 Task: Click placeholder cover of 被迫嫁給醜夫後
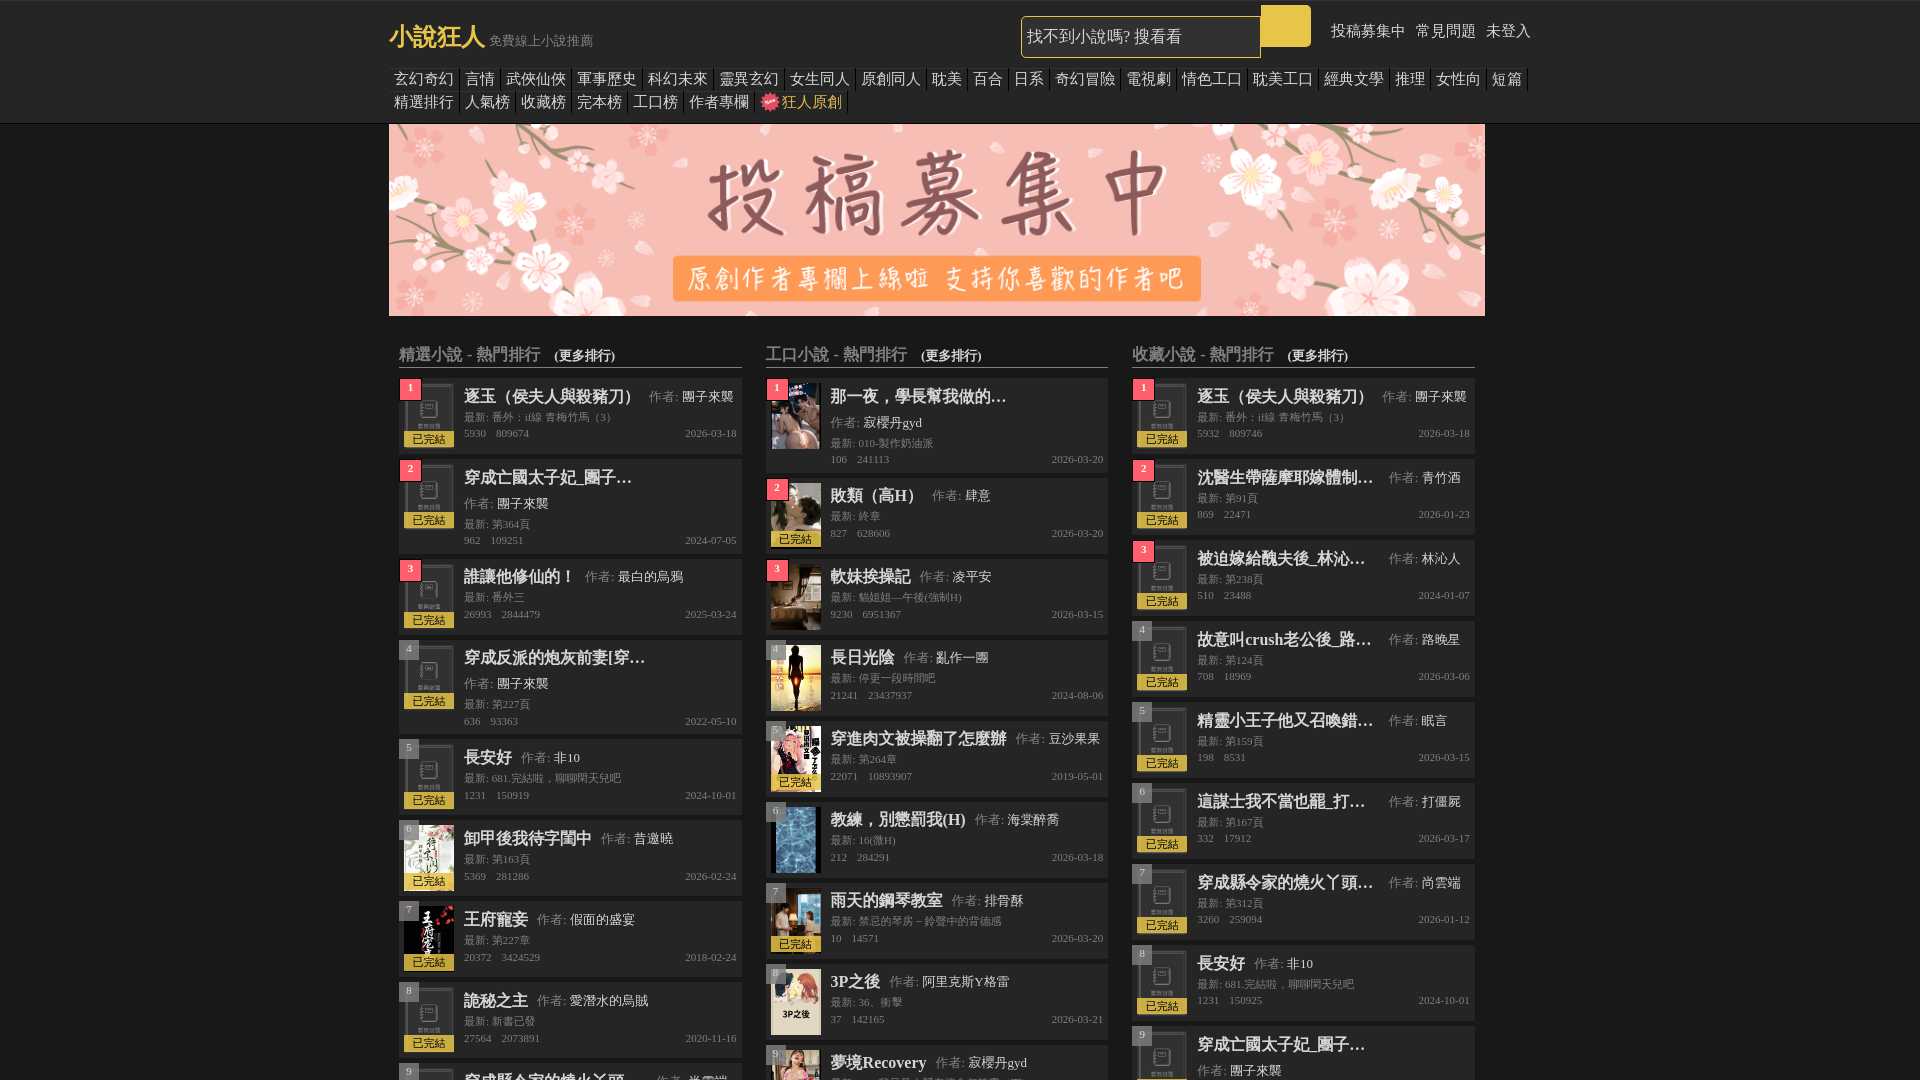(x=1162, y=578)
